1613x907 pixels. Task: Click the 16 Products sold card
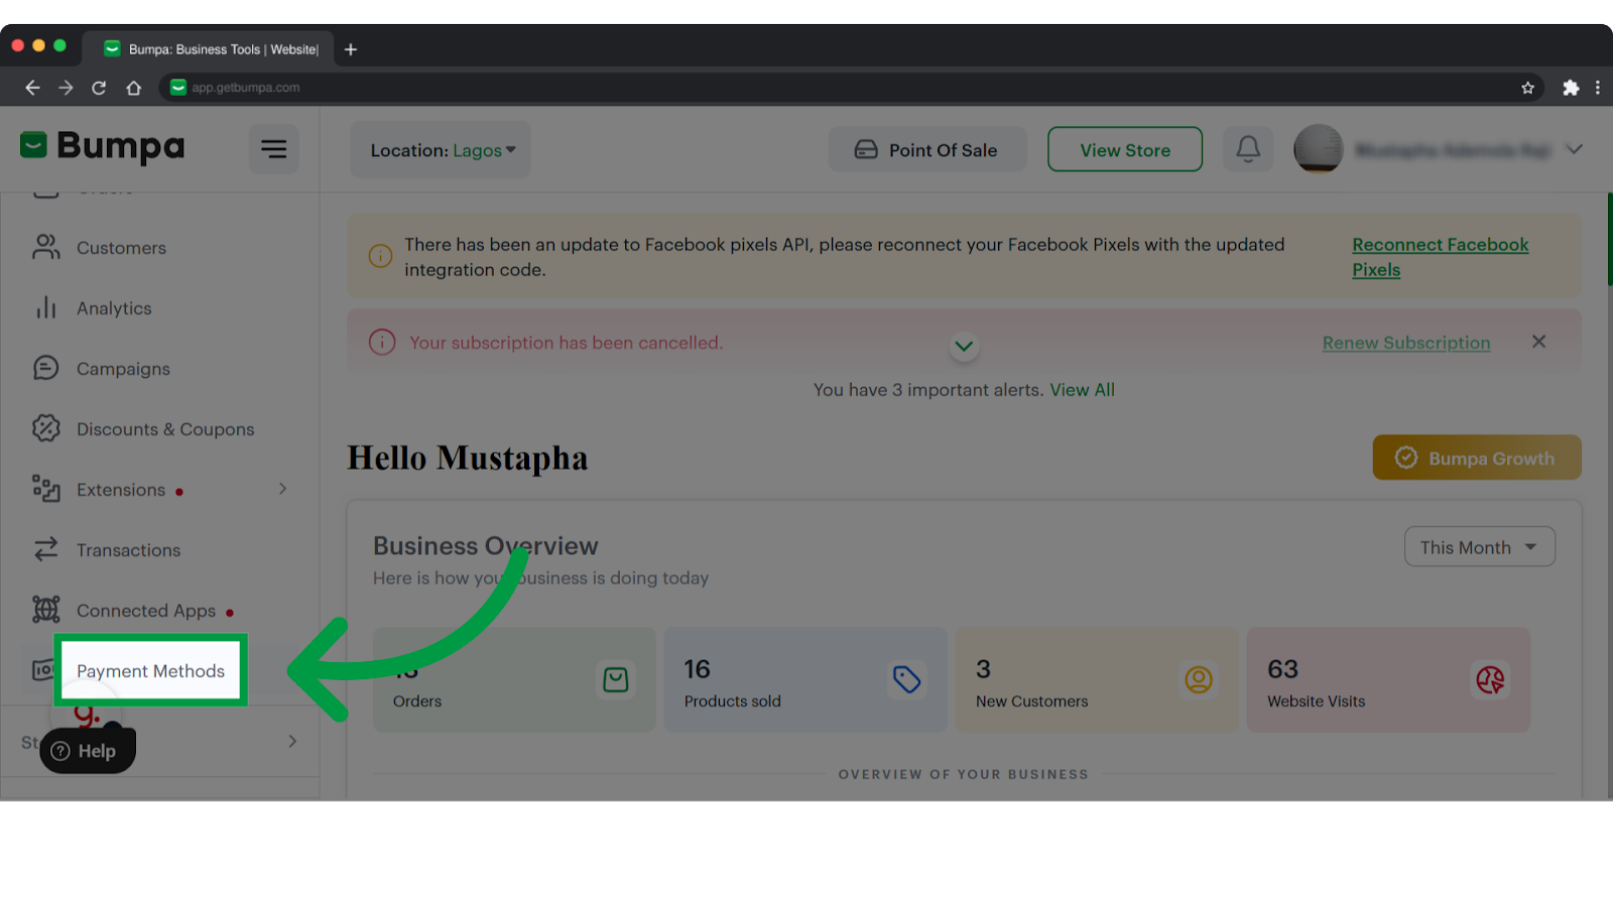[x=805, y=680]
